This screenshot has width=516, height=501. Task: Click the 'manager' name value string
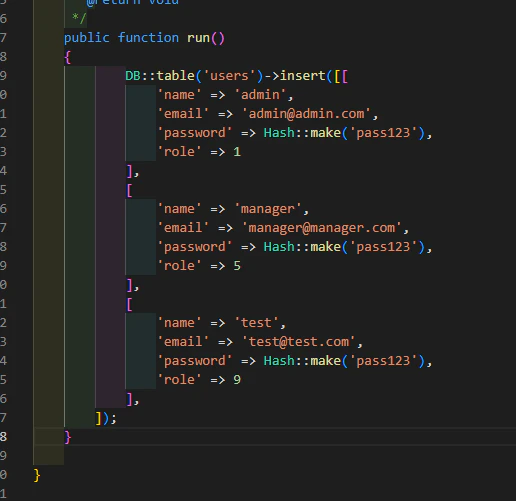(268, 209)
